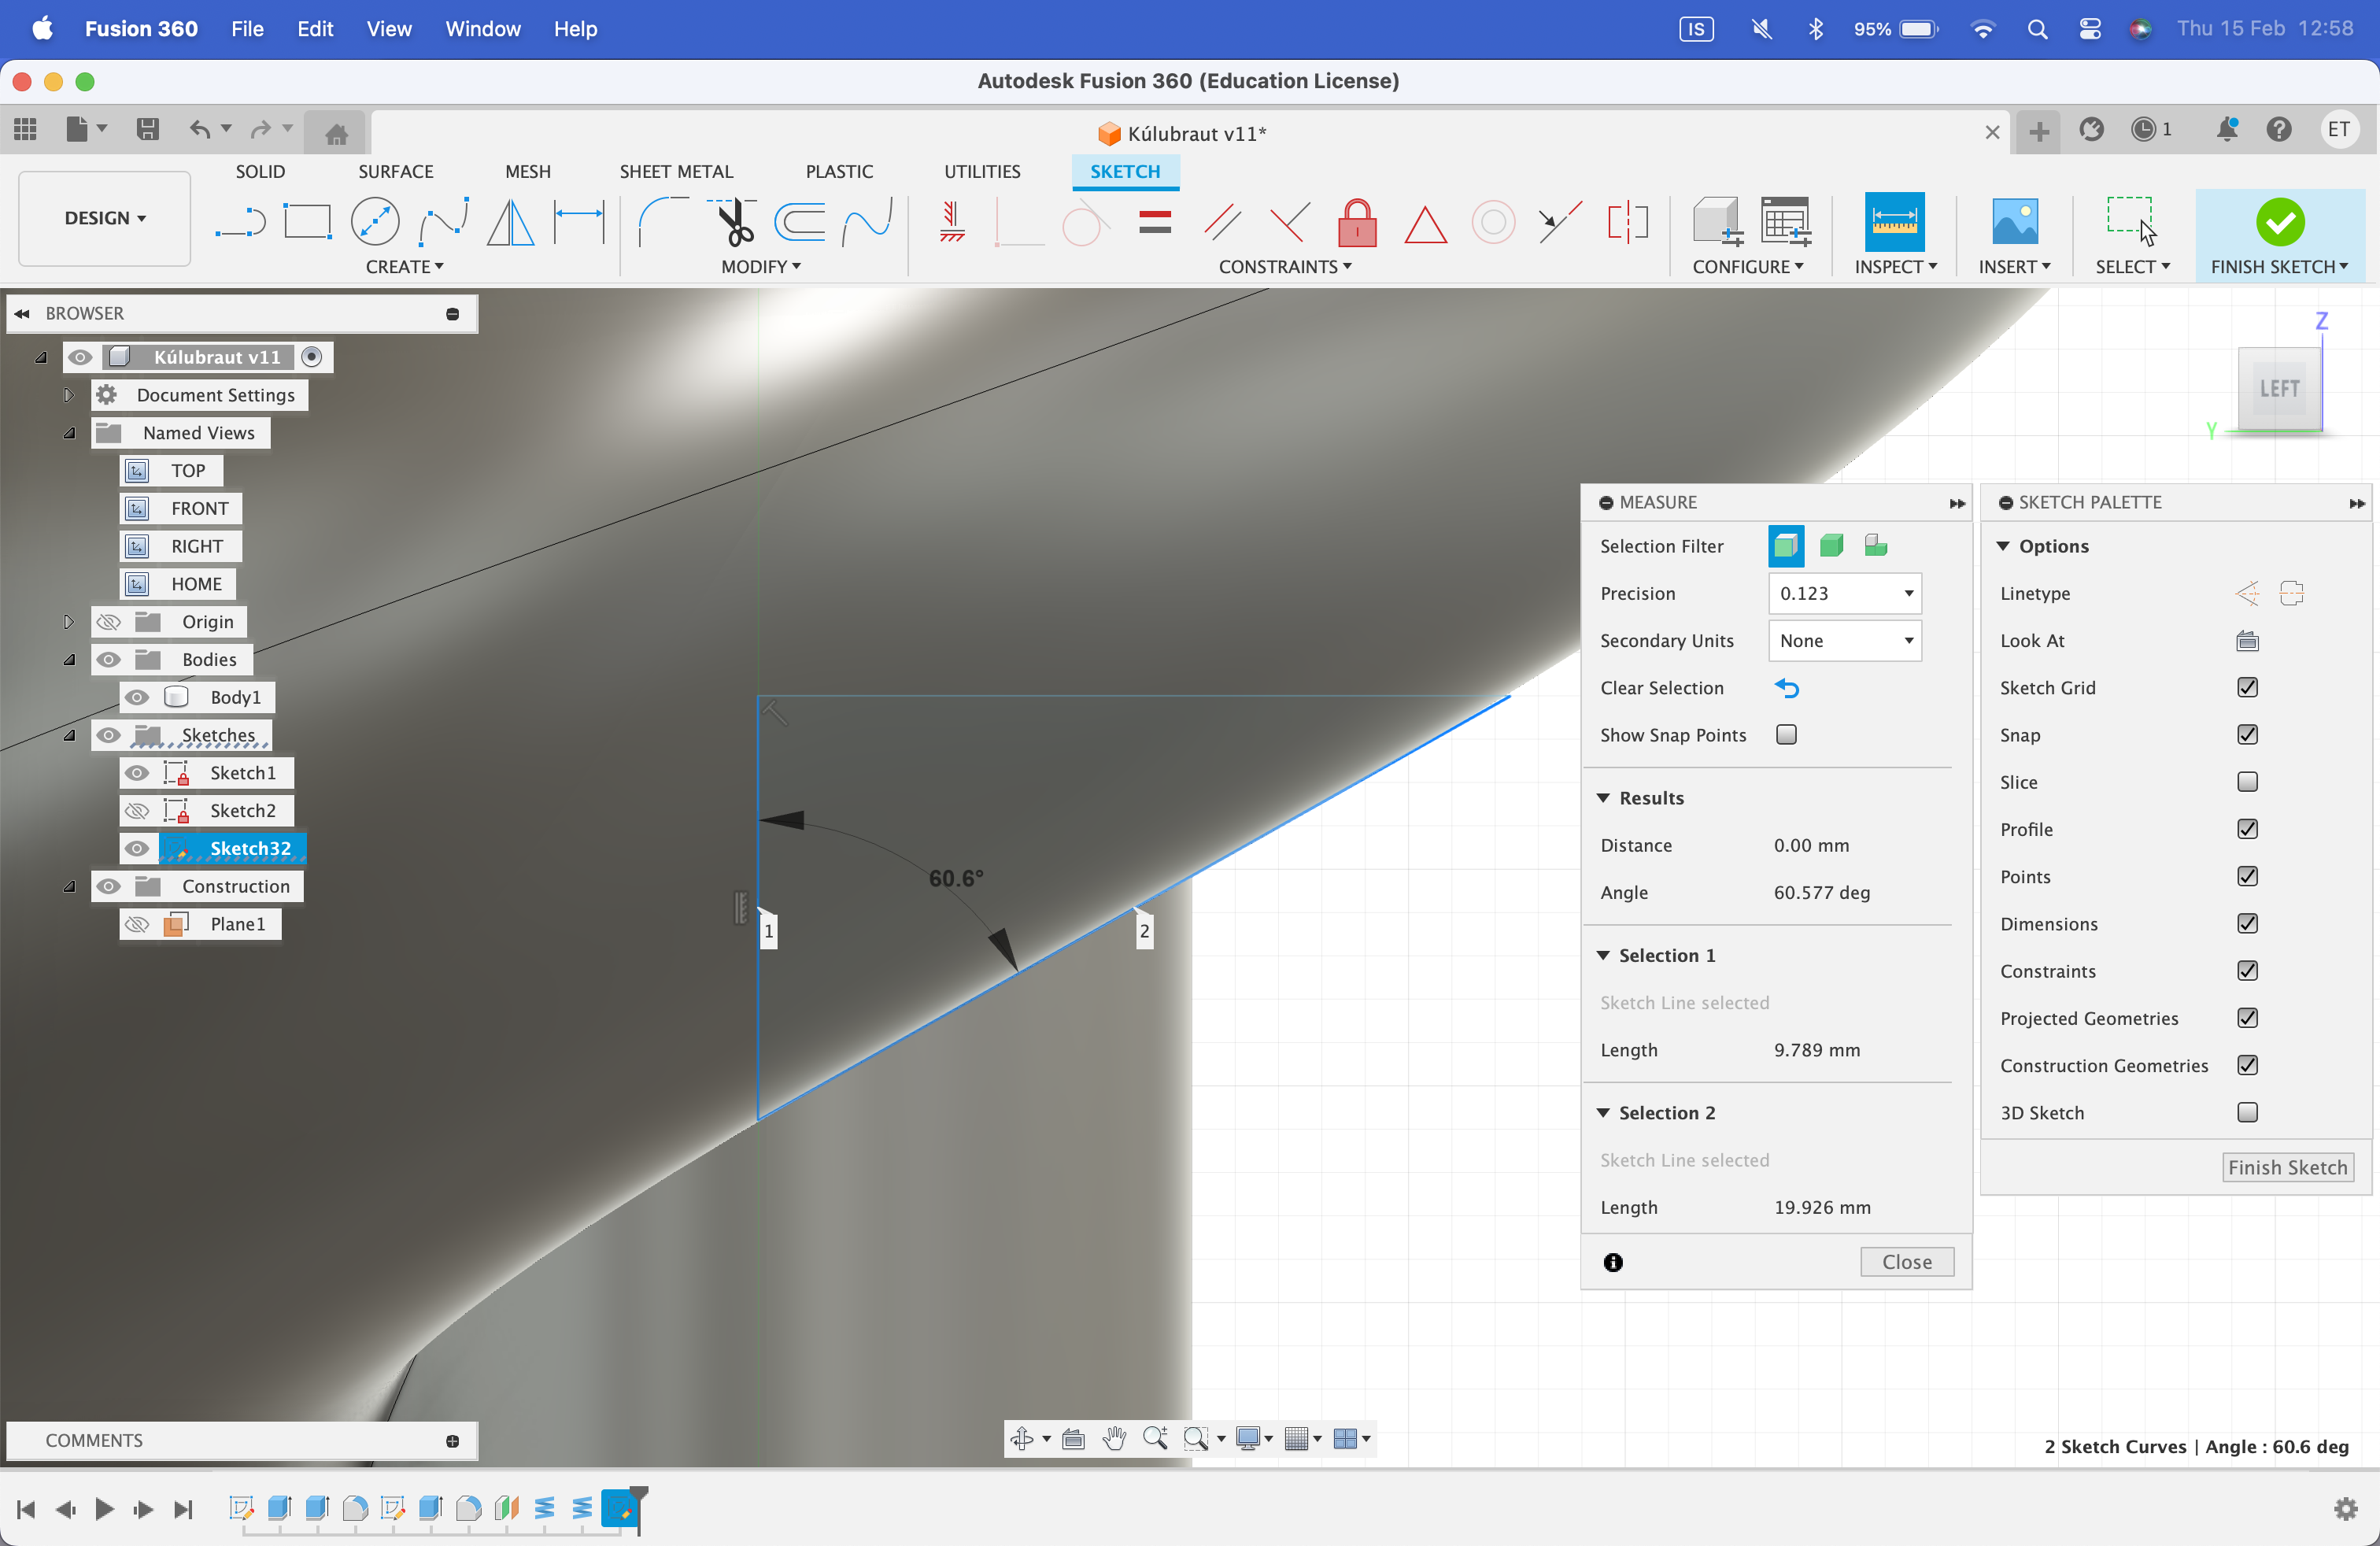Click the Clear Selection arrow icon
The width and height of the screenshot is (2380, 1546).
1786,688
